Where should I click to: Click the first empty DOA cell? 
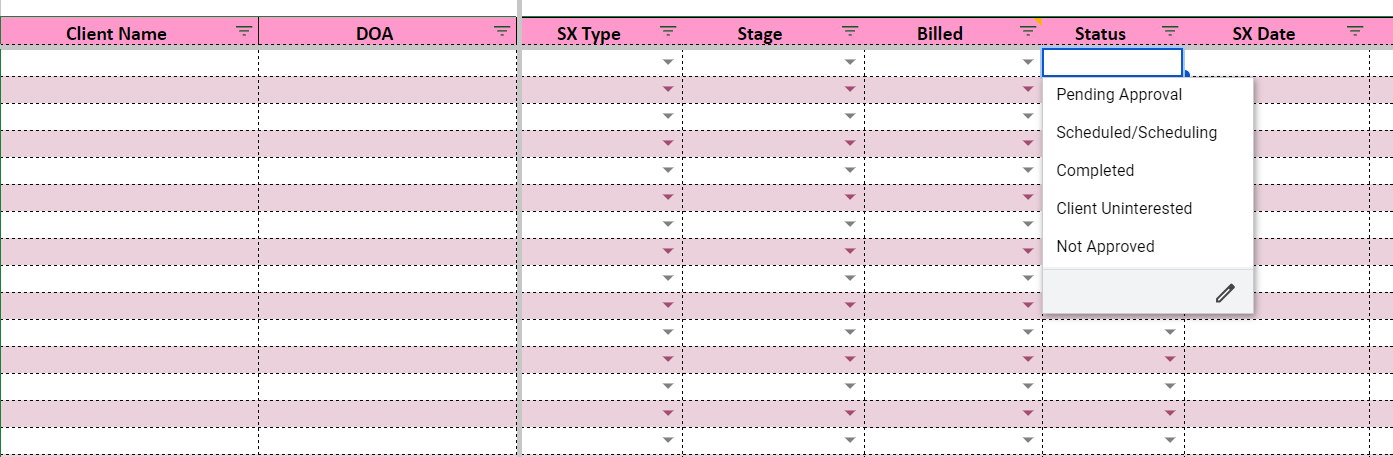(388, 62)
